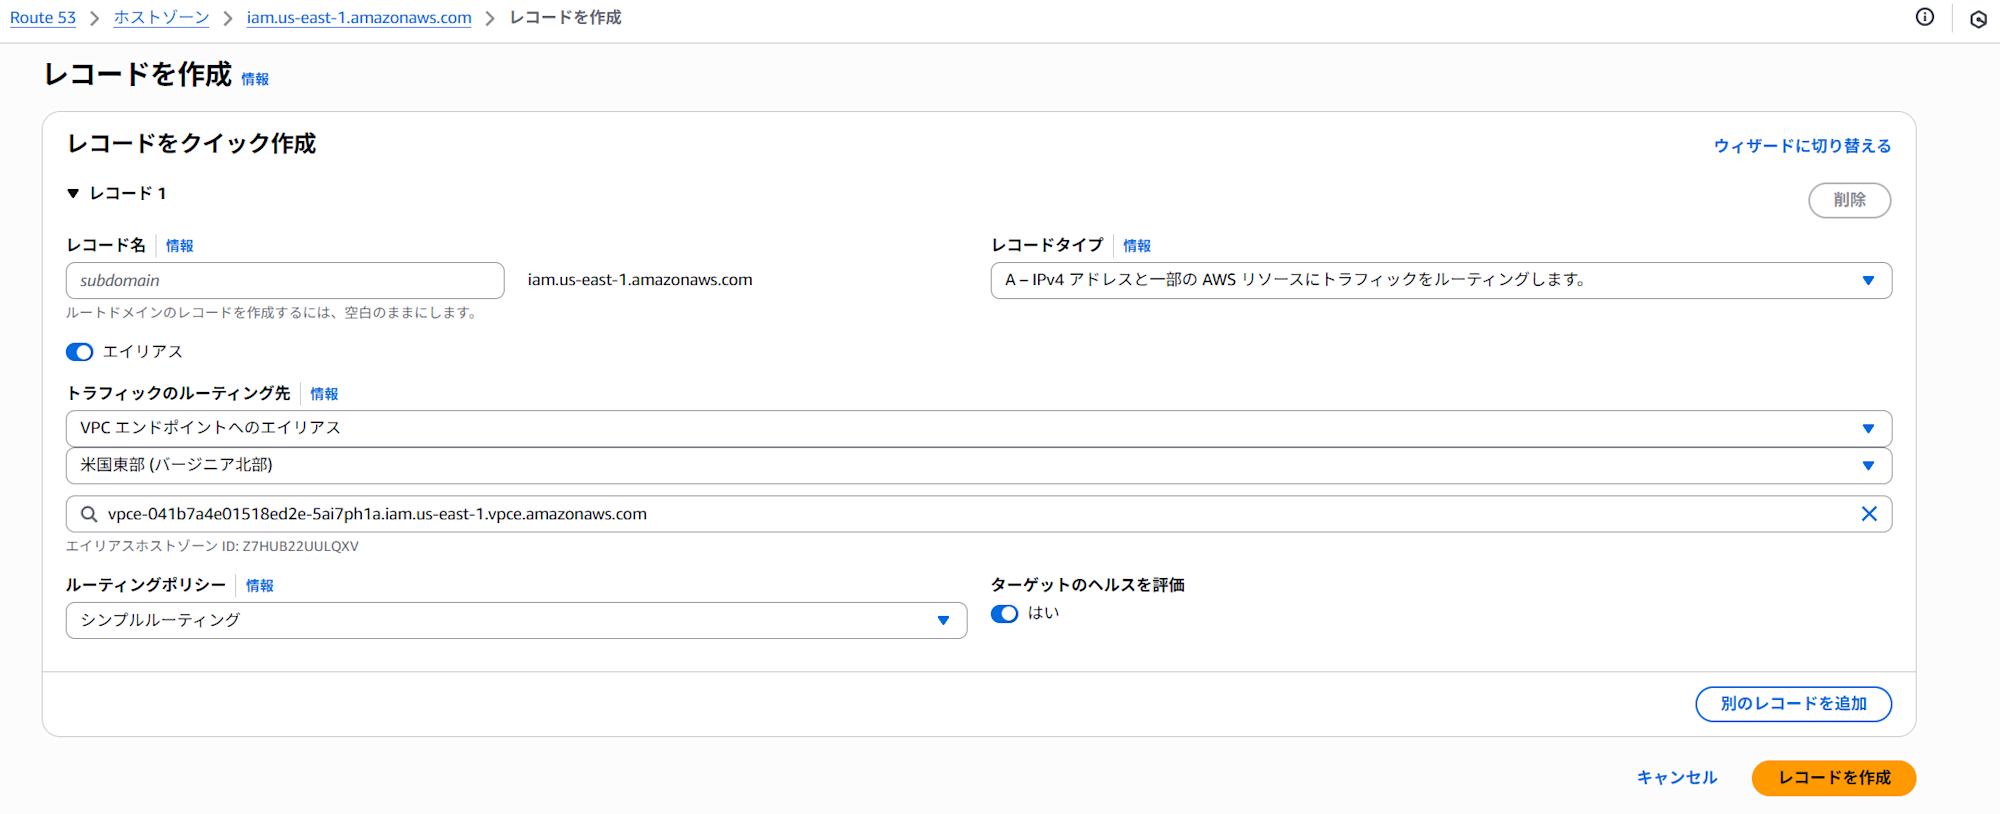Click 情報 link next to page title

coord(255,79)
